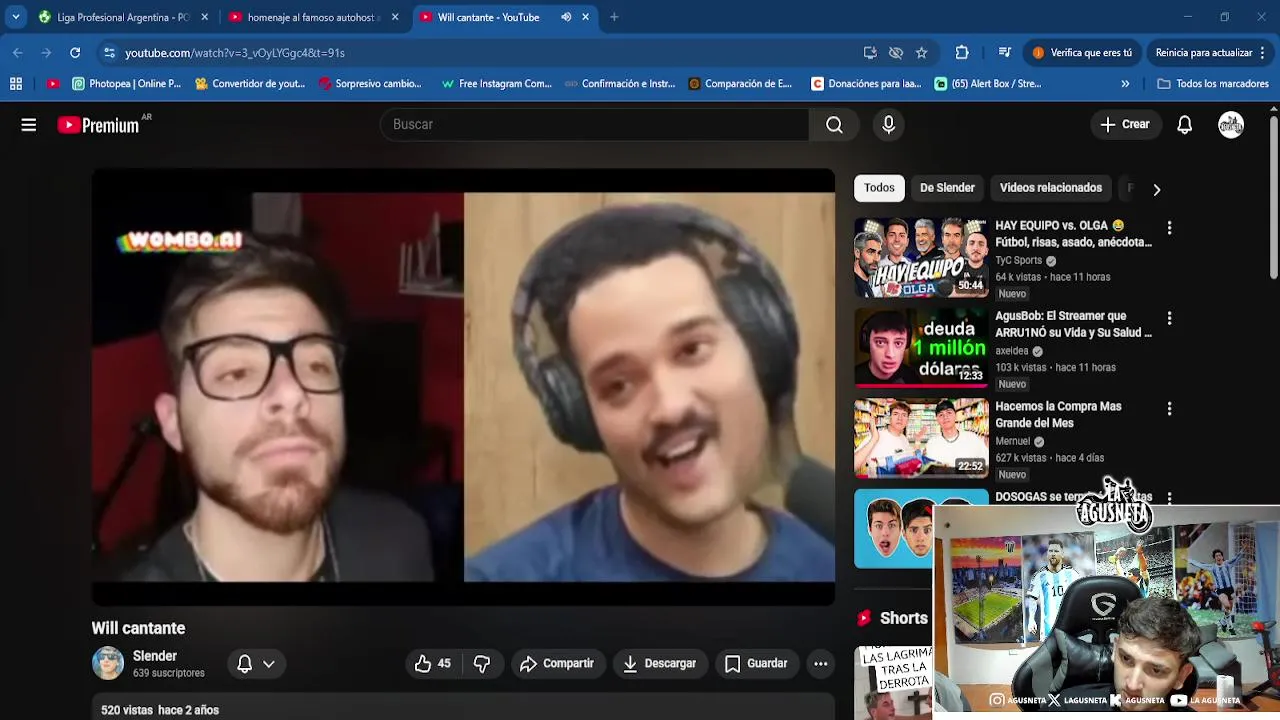Focus the Buscar search field

click(594, 125)
